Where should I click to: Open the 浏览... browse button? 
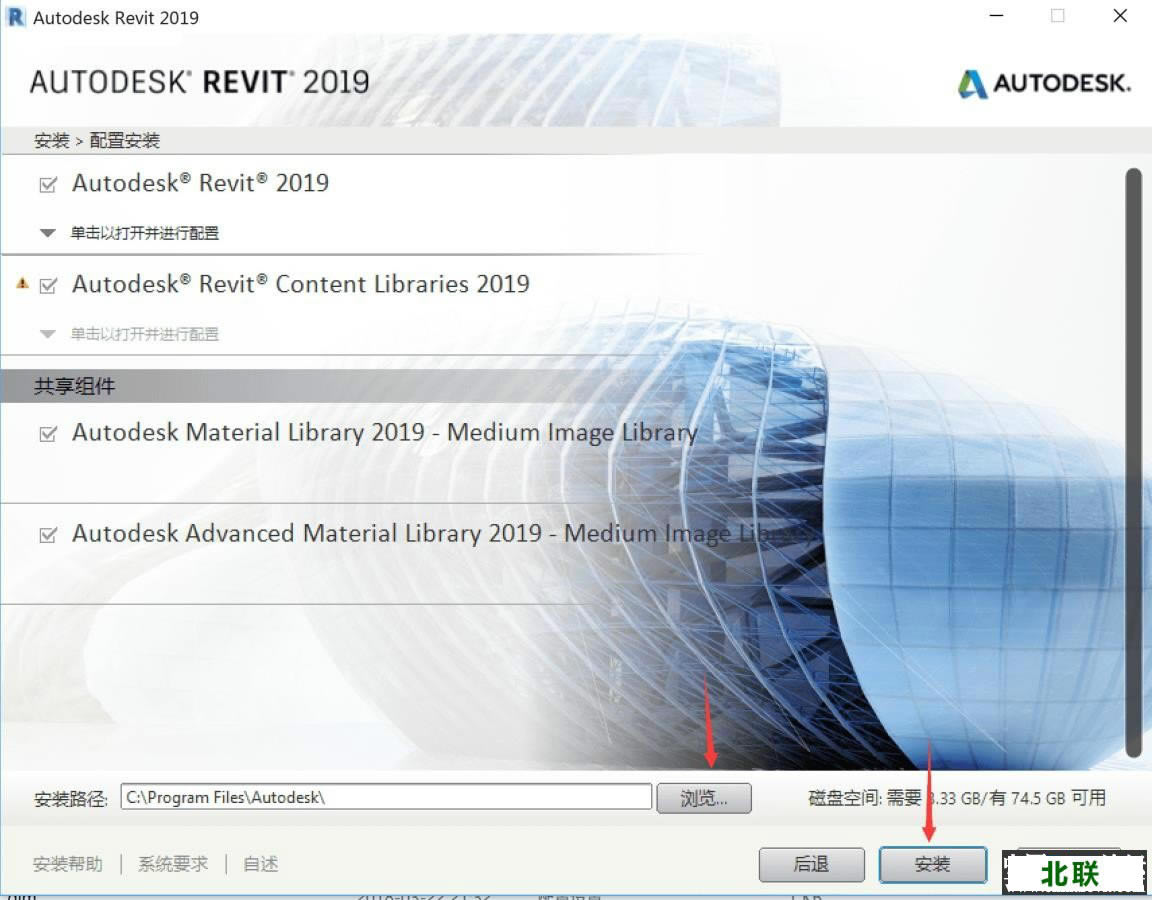pyautogui.click(x=704, y=798)
